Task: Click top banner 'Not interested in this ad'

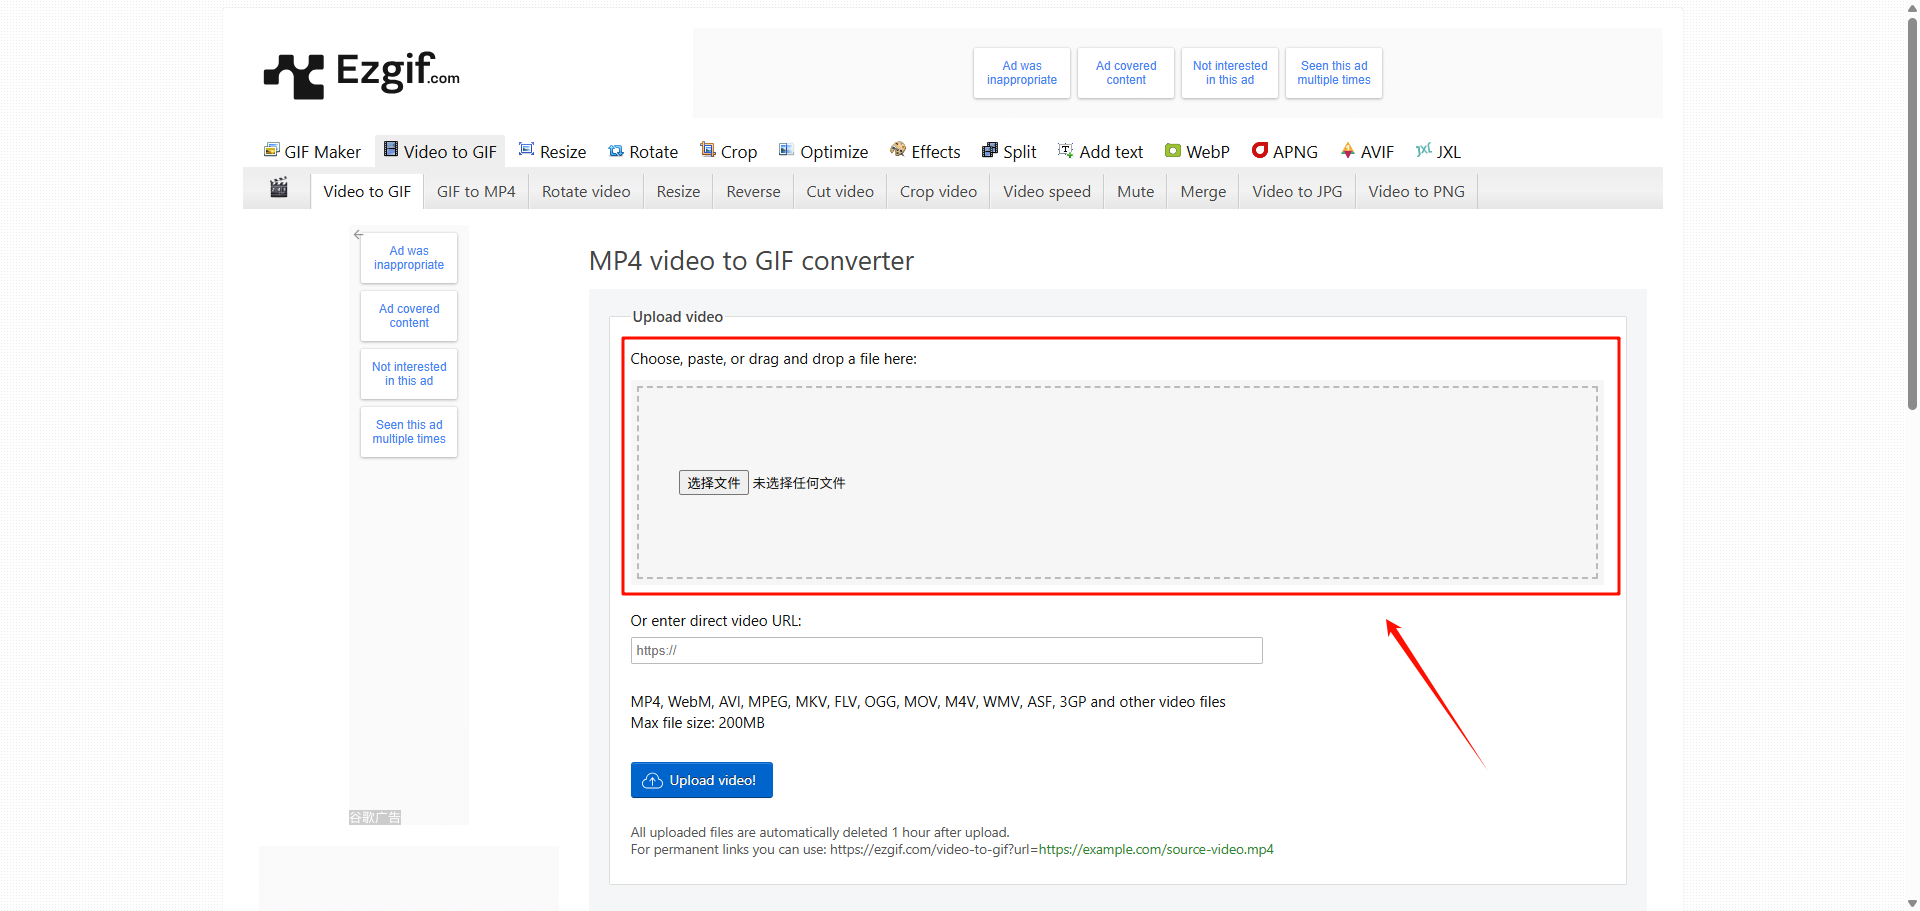Action: tap(1230, 73)
